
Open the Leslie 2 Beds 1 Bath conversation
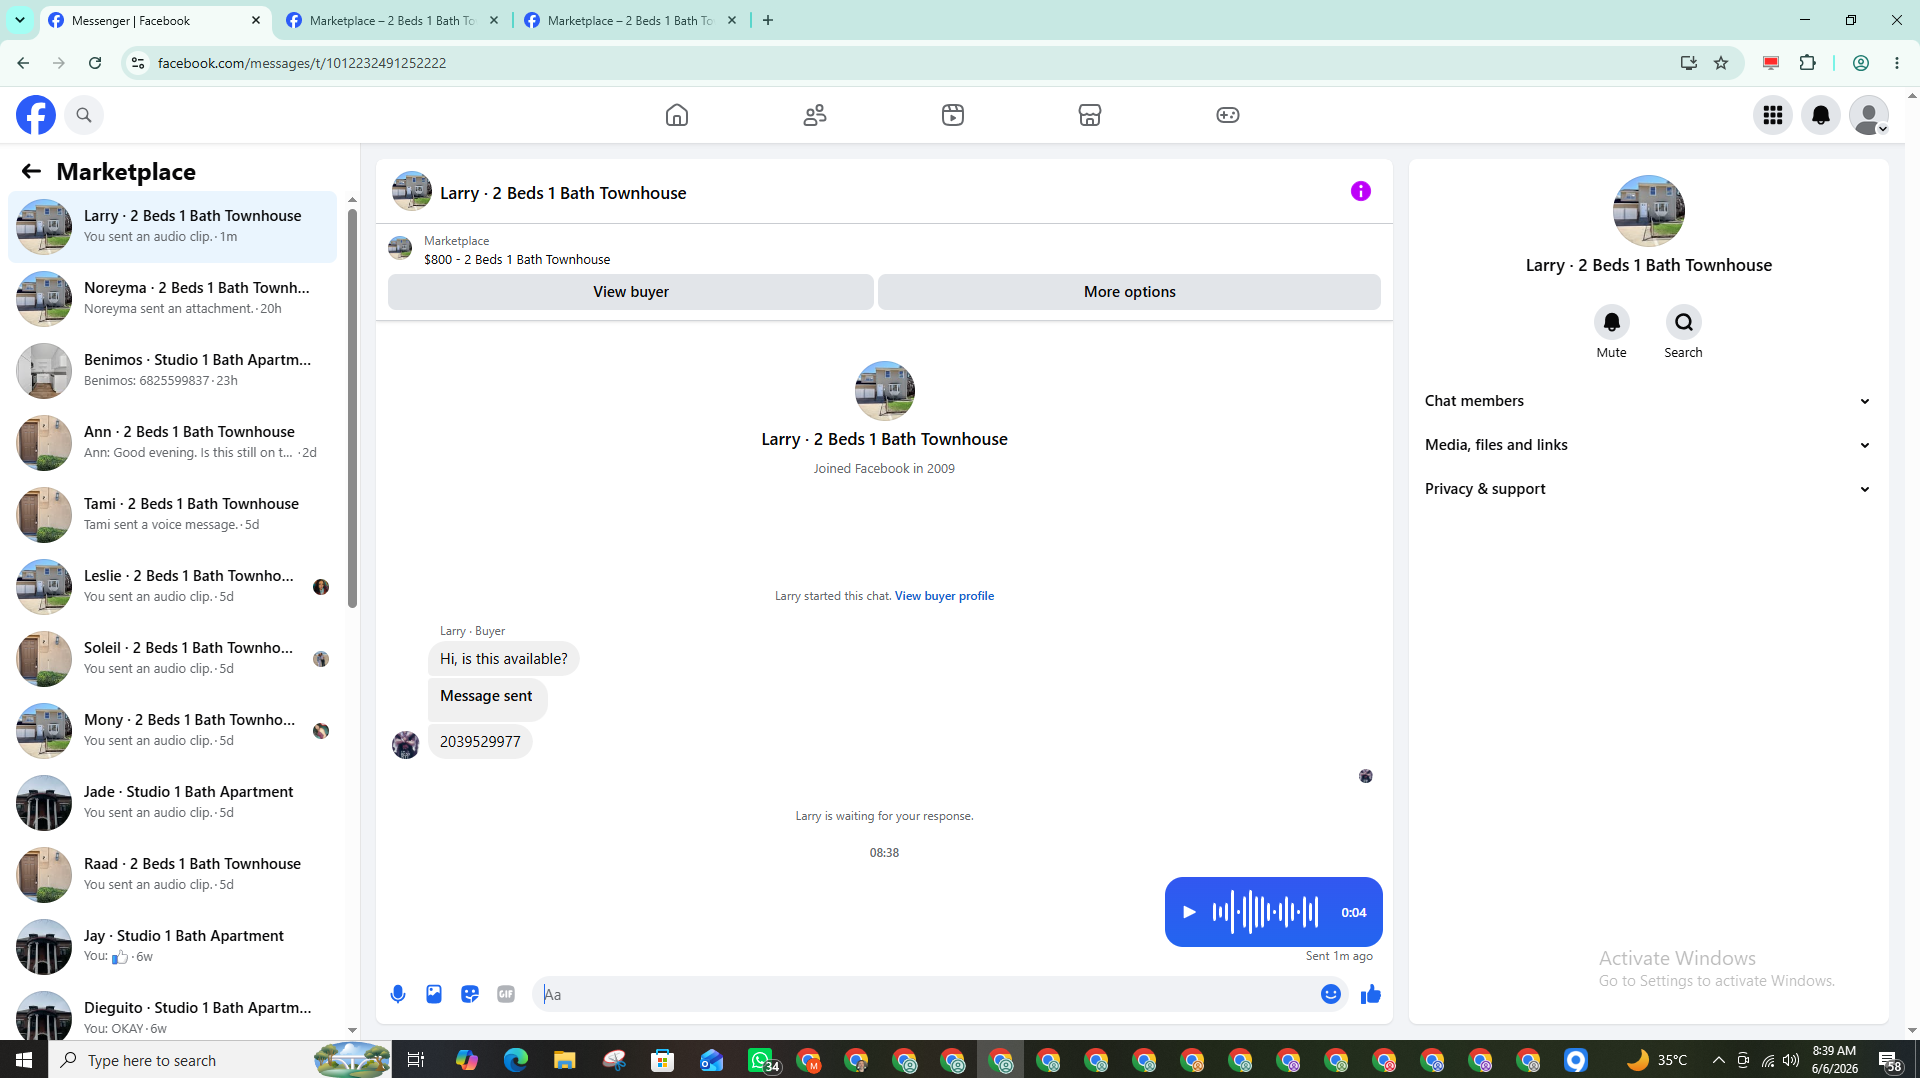point(172,587)
